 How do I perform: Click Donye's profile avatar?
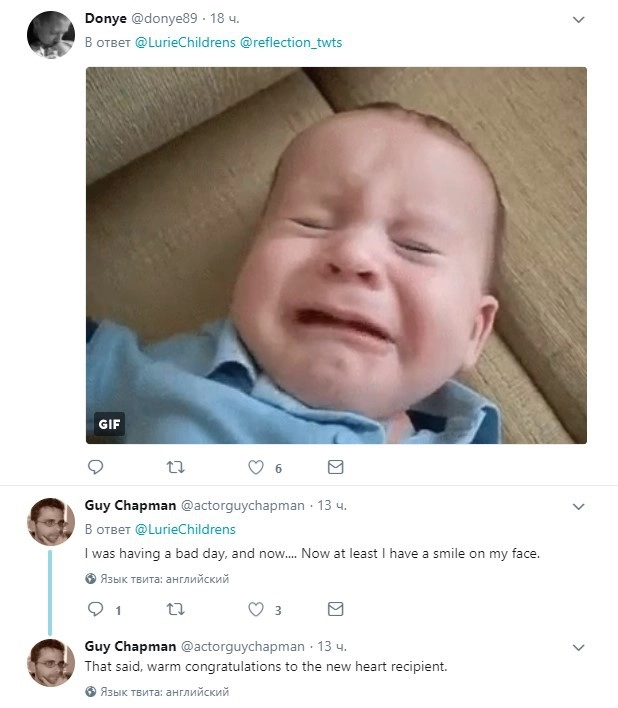coord(50,35)
